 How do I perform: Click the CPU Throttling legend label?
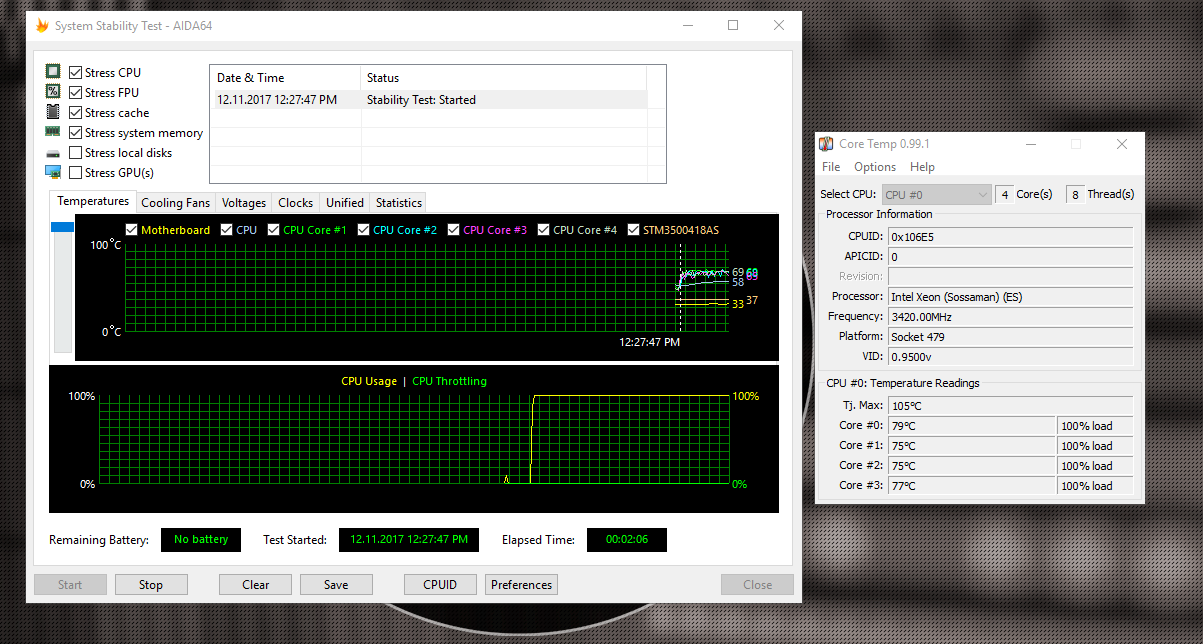tap(449, 381)
